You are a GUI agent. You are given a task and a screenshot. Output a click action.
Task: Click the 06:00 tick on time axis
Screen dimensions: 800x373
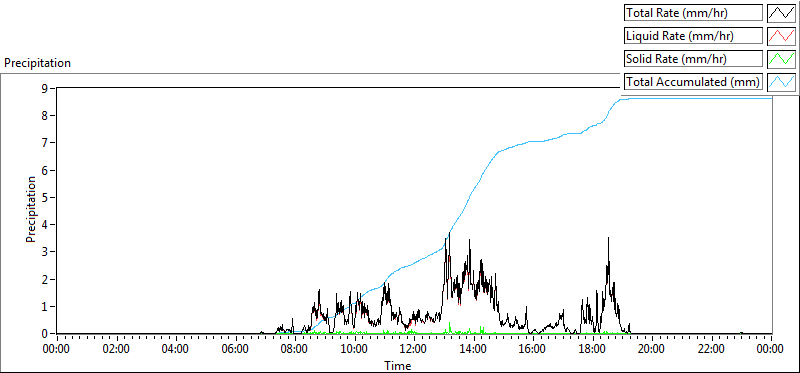pyautogui.click(x=236, y=349)
